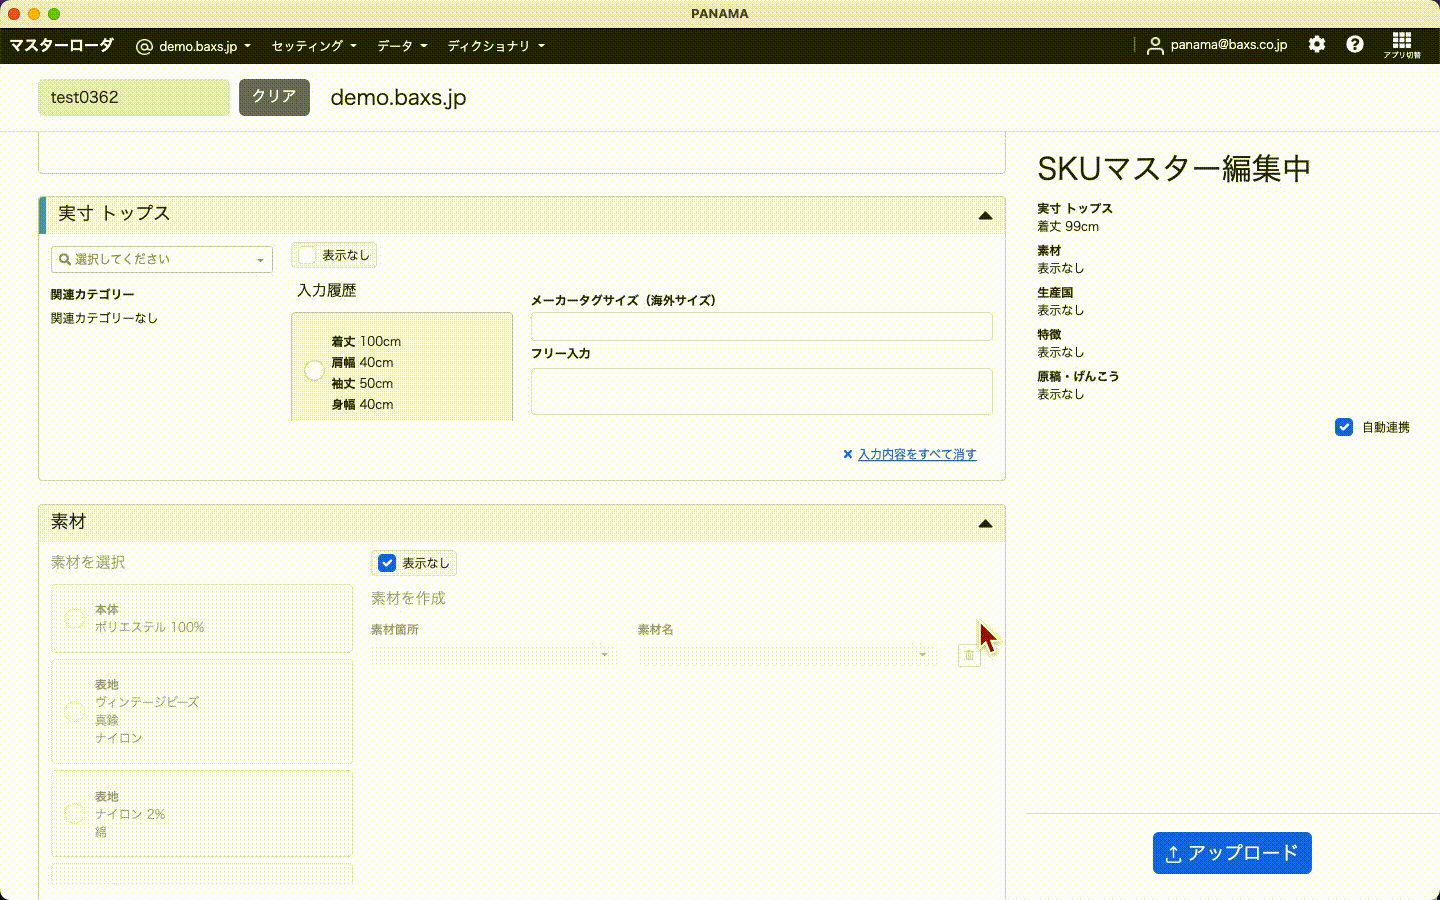Open the 選択してください dropdown
The width and height of the screenshot is (1440, 900).
click(162, 259)
